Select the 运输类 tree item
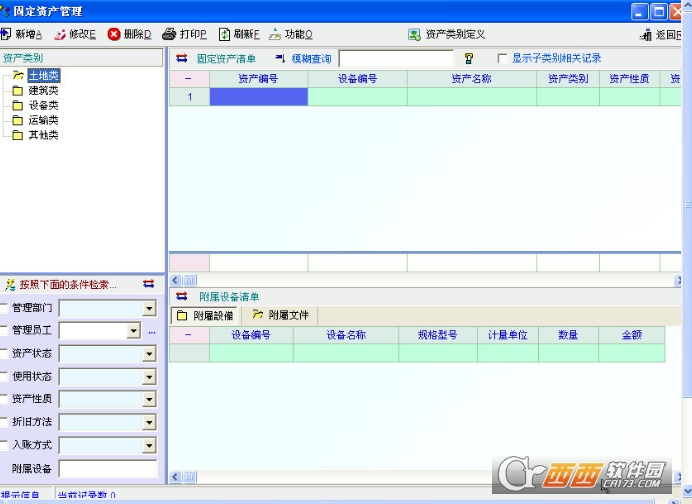 tap(43, 120)
